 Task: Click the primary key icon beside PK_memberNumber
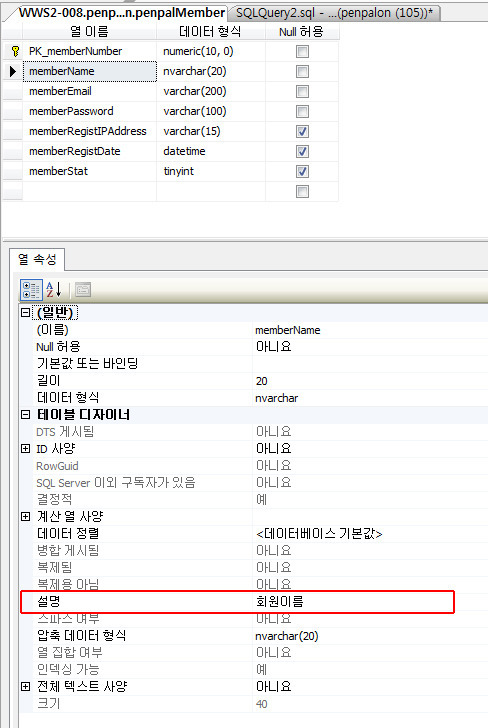tap(15, 51)
